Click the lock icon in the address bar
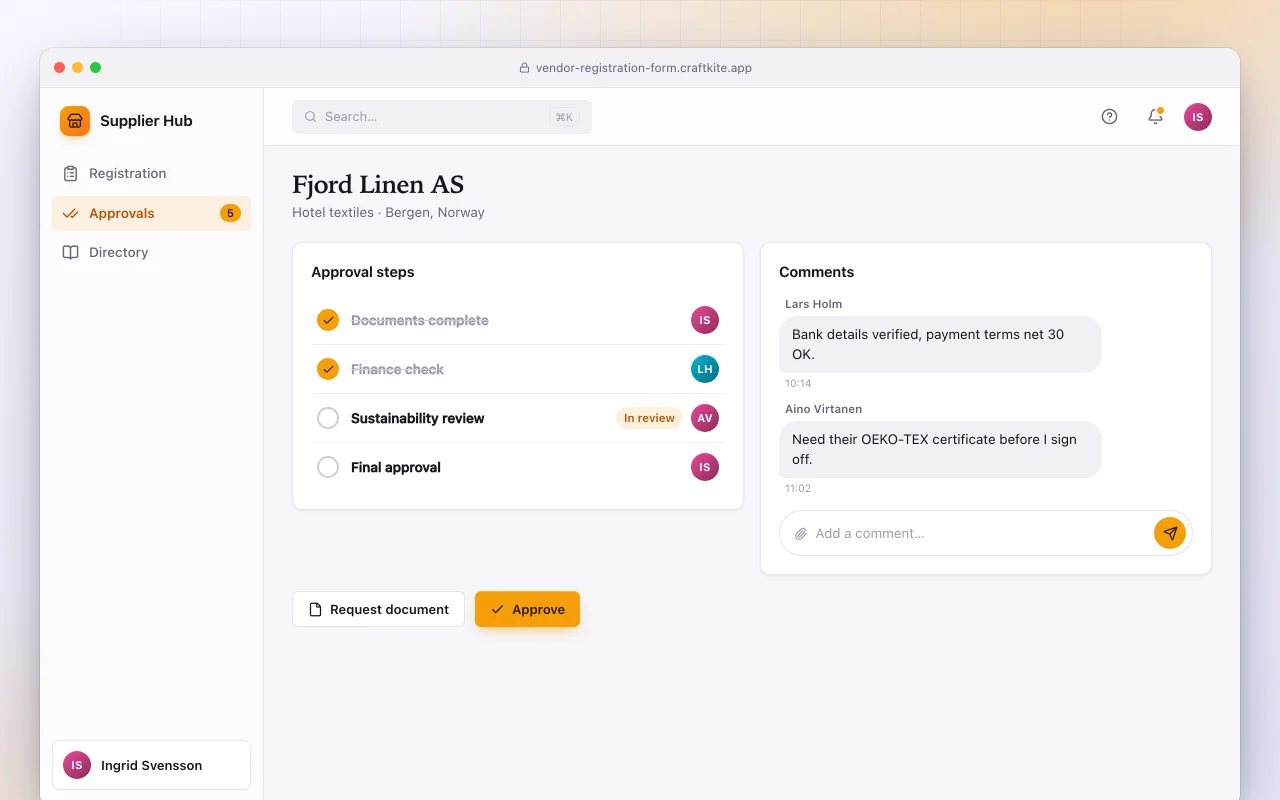The image size is (1280, 800). tap(524, 68)
